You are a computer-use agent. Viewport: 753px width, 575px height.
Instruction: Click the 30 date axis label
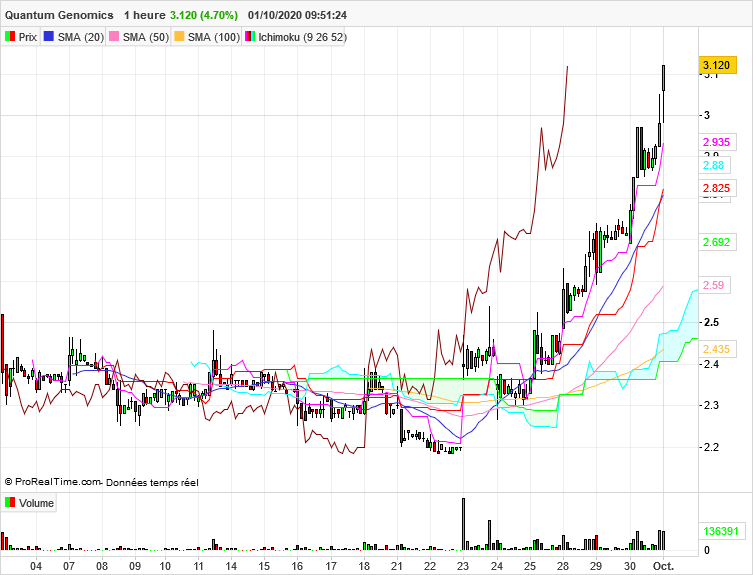630,566
